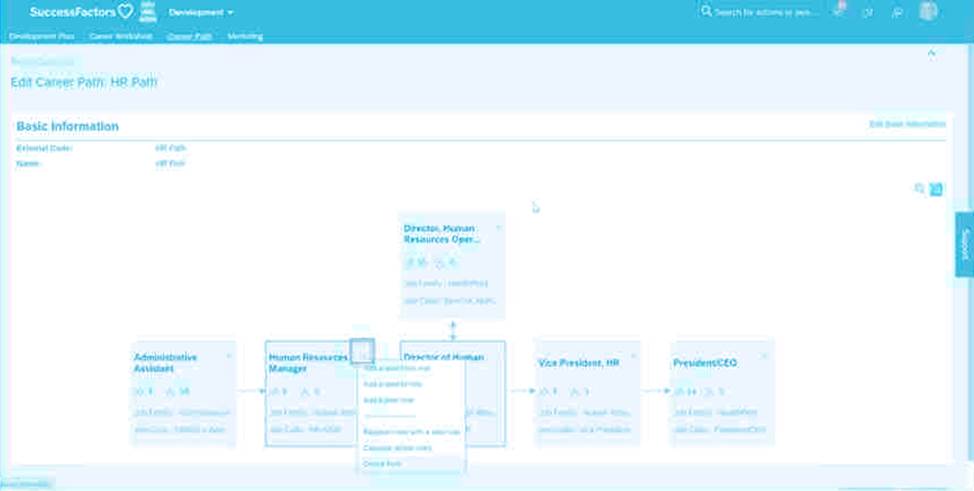This screenshot has height=491, width=974.
Task: Click the company logo beside SuccessFactors
Action: tap(149, 12)
